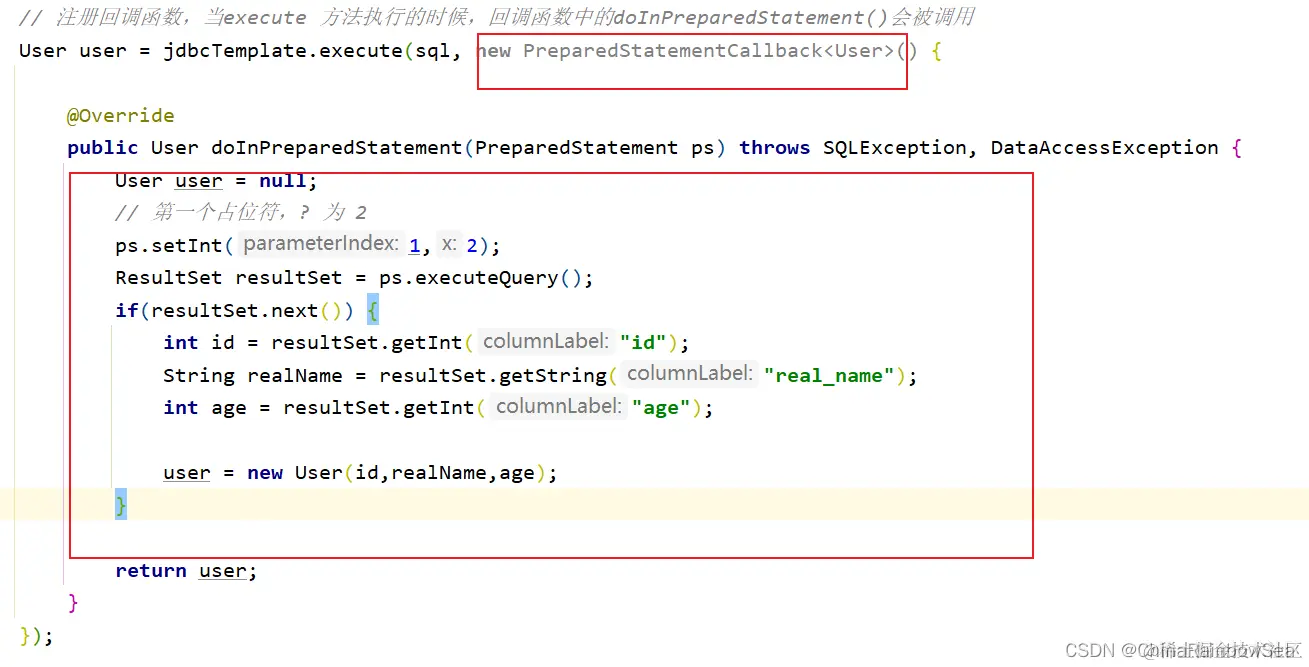1309x667 pixels.
Task: Click the ResultSet resultSet declaration
Action: (x=228, y=278)
